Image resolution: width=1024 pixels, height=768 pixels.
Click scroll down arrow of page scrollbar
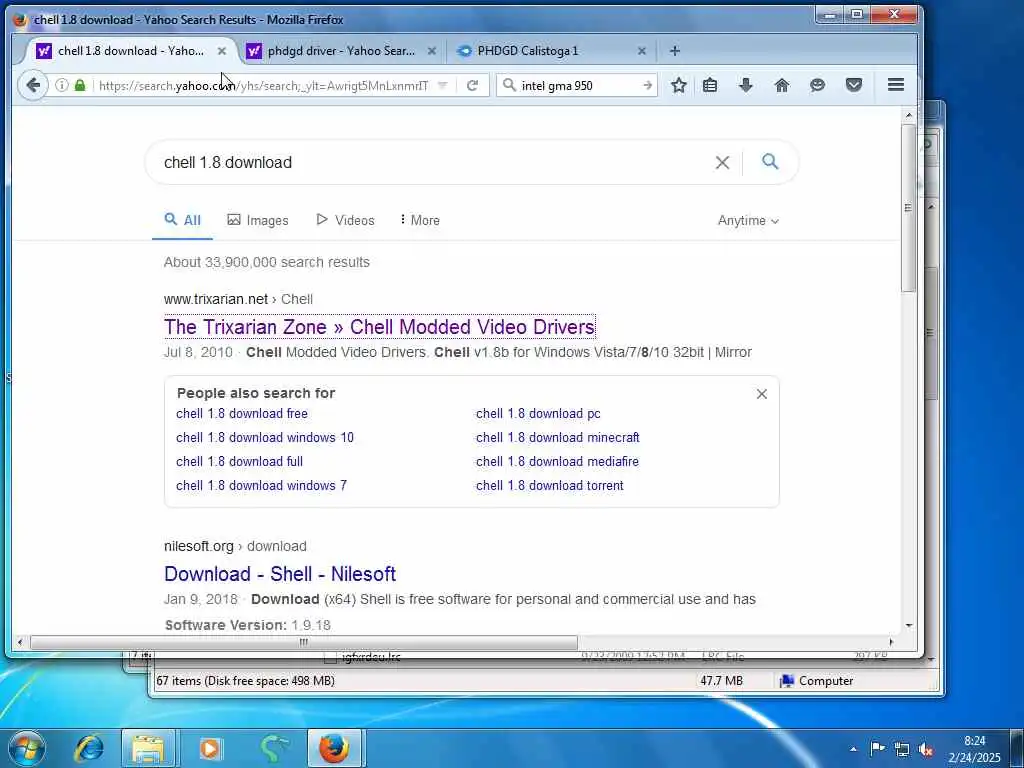pyautogui.click(x=908, y=625)
